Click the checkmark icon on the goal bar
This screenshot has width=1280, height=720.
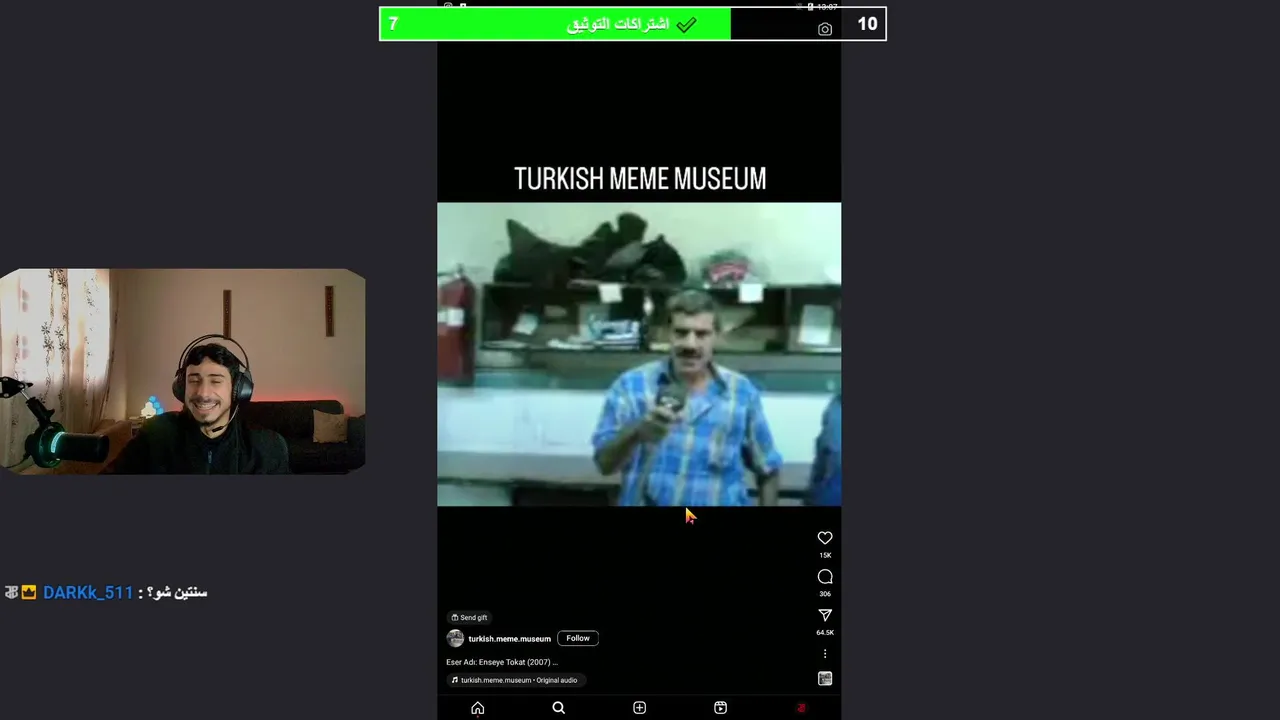686,25
